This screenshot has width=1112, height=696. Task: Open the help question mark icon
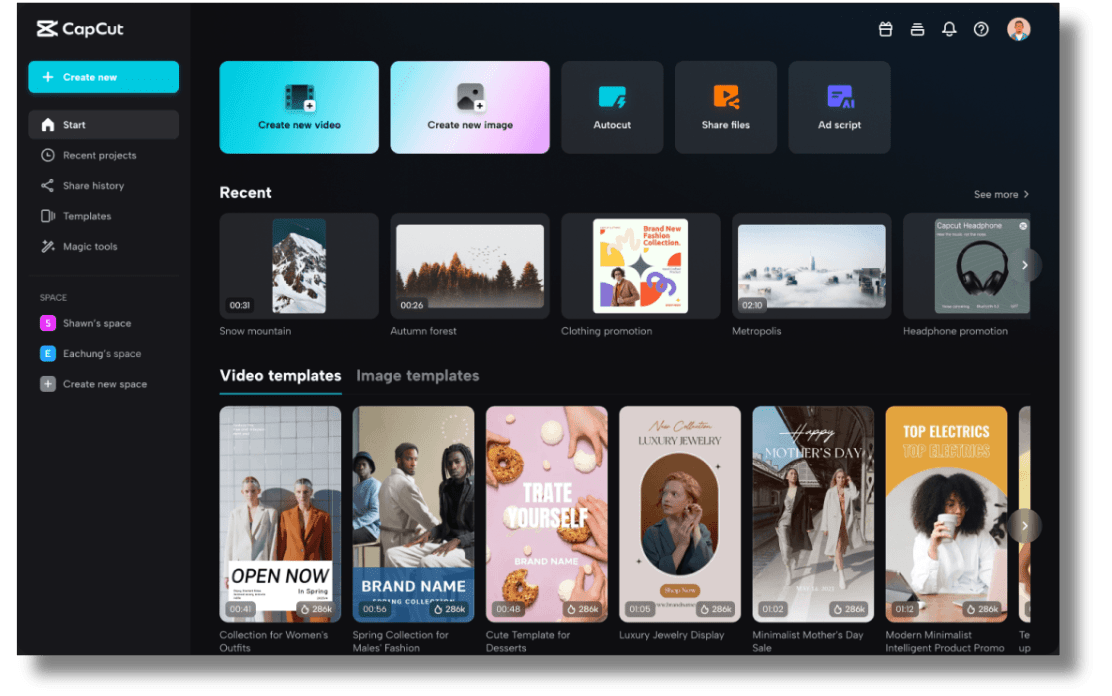coord(981,30)
